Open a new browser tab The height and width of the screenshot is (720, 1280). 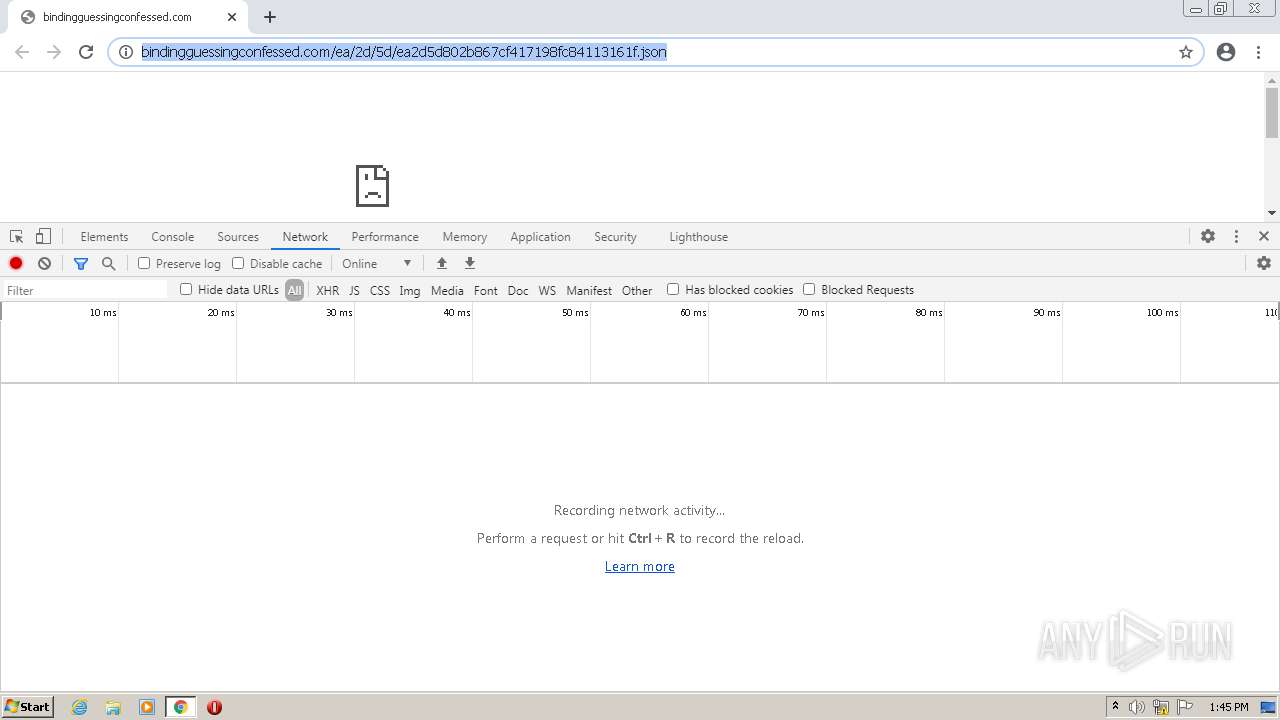click(270, 17)
